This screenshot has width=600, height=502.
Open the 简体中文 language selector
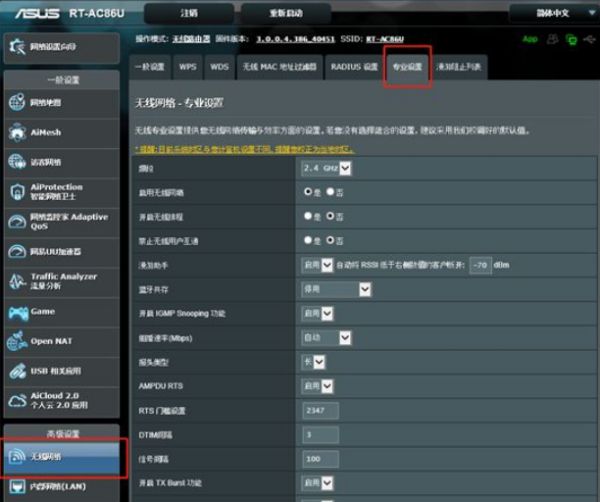click(x=552, y=13)
